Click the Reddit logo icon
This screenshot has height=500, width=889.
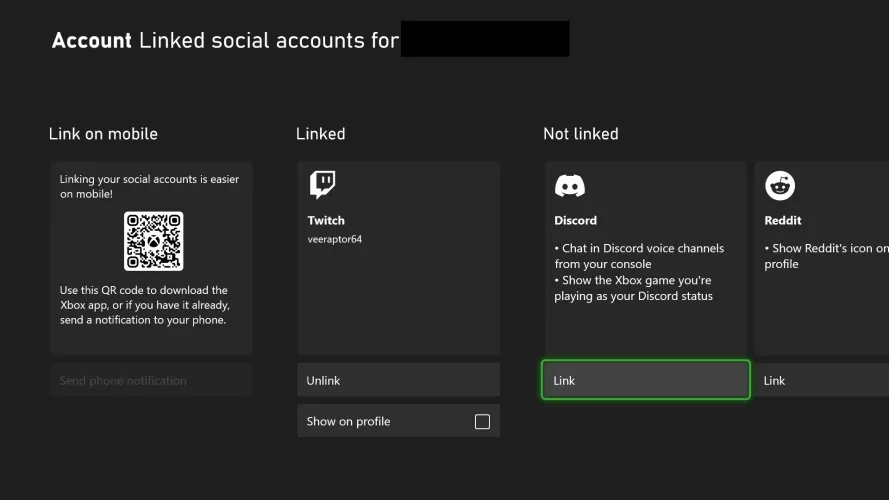pyautogui.click(x=780, y=186)
